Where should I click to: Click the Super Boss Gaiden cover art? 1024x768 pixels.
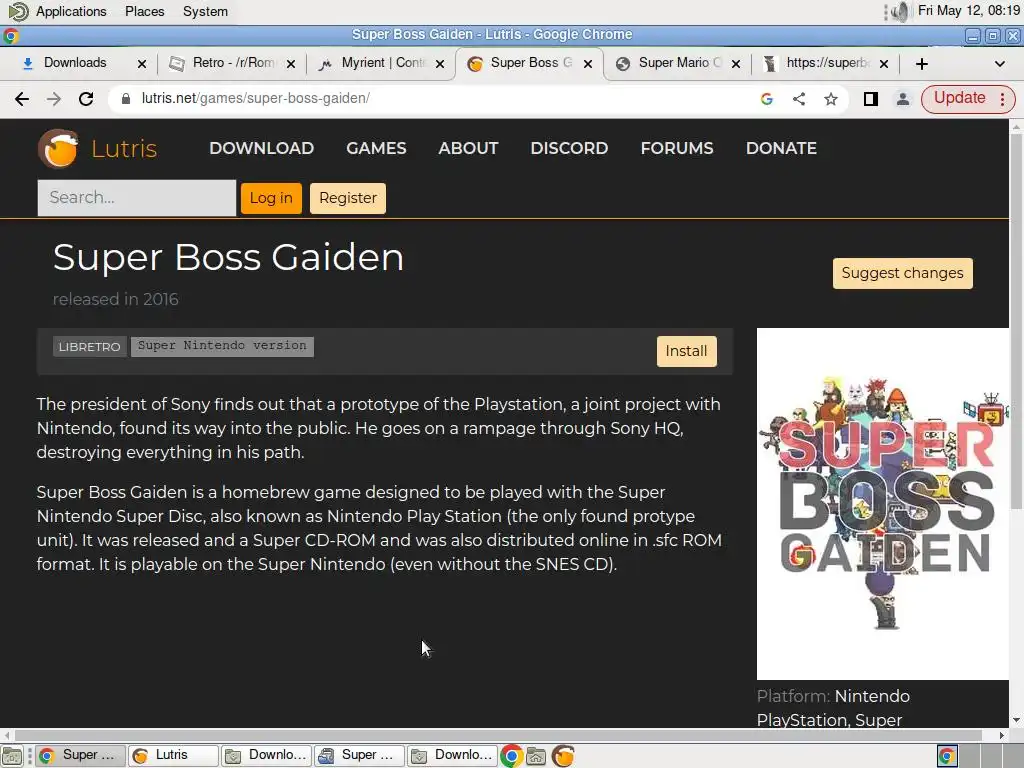click(882, 504)
